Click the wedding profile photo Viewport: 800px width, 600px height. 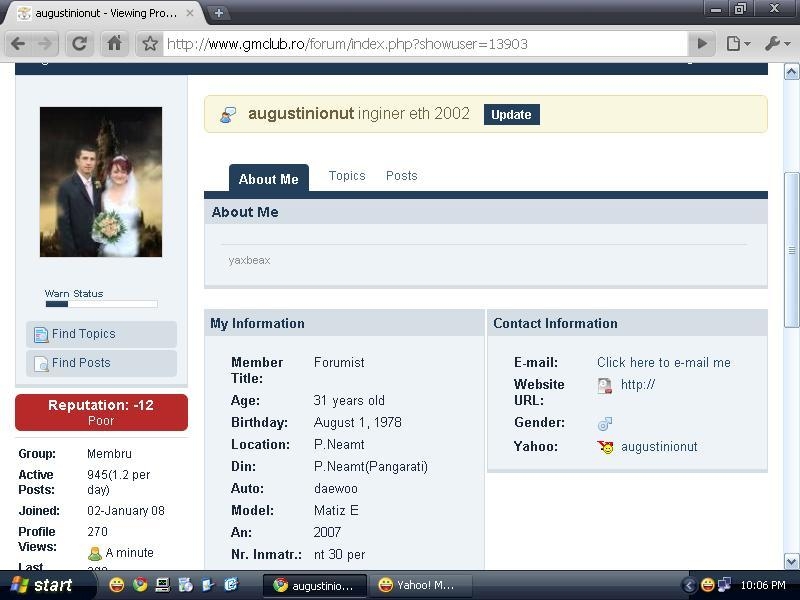101,182
